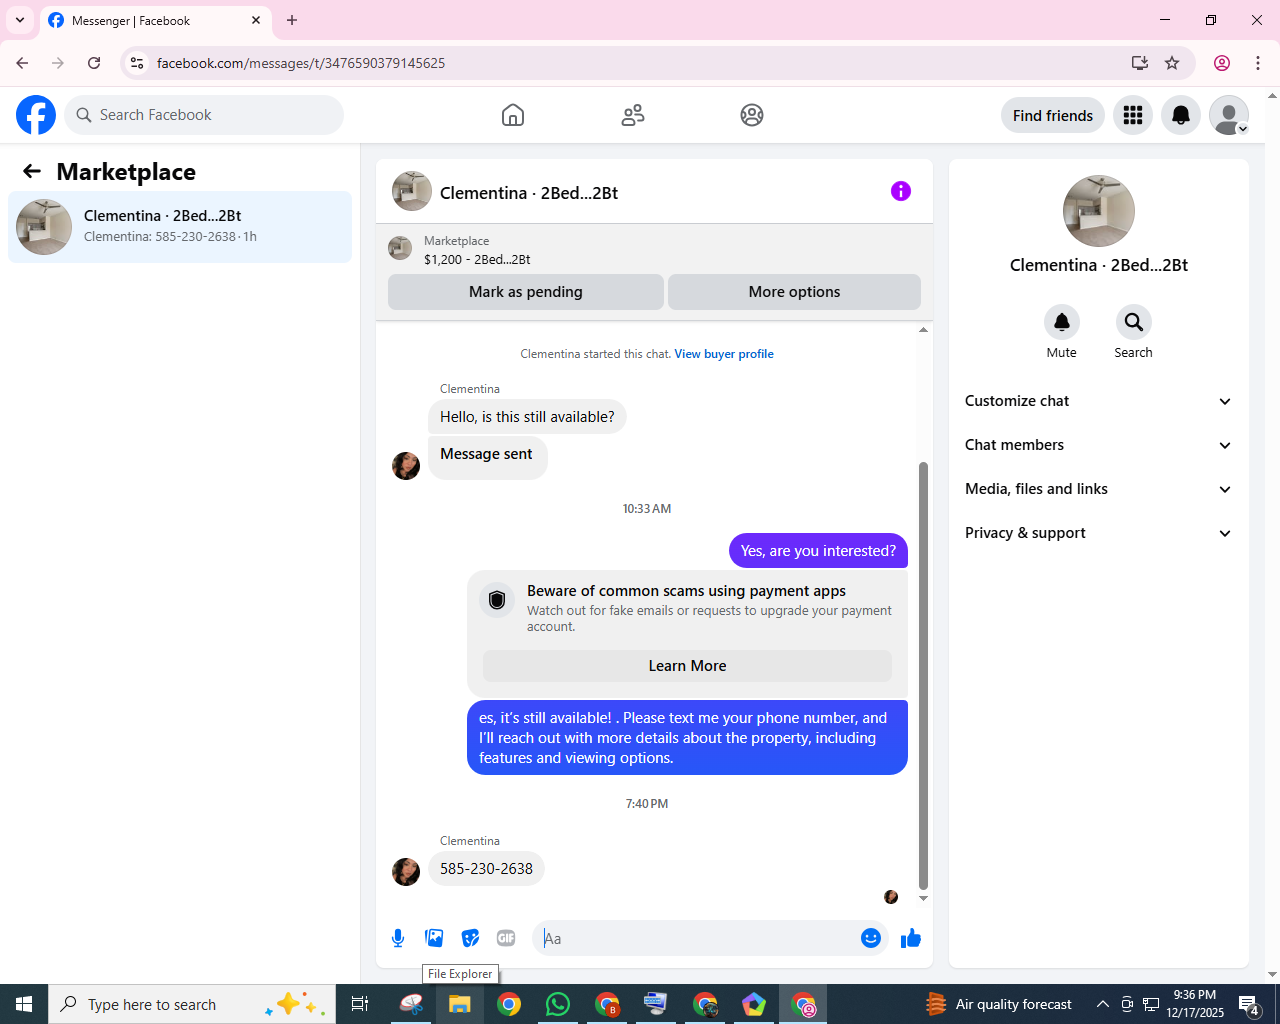Expand Chat members section
1280x1024 pixels.
(1099, 445)
